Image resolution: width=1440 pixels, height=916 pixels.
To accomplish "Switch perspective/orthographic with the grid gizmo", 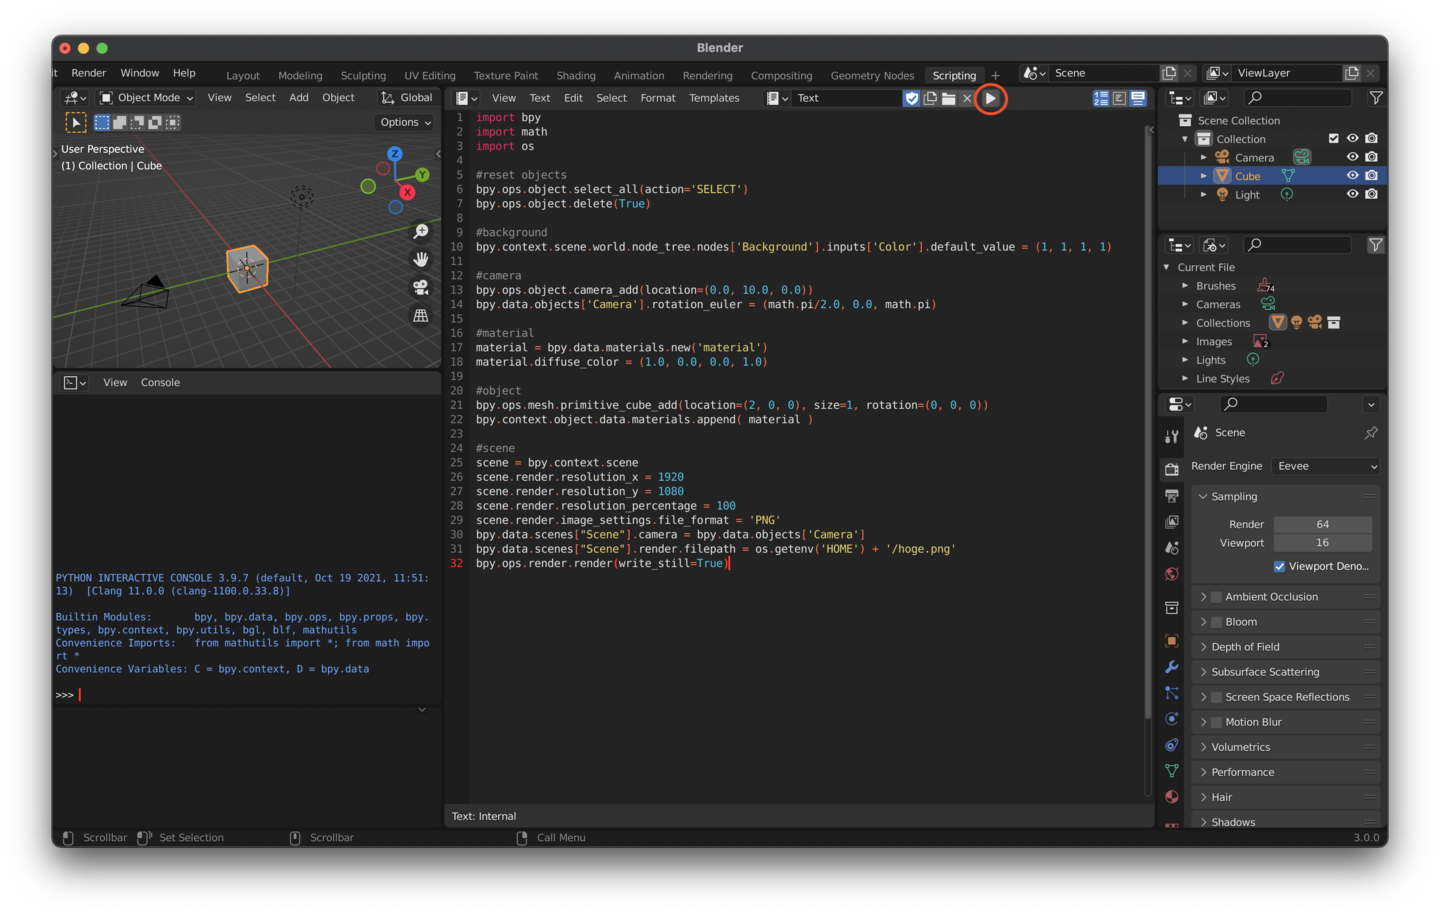I will tap(421, 315).
